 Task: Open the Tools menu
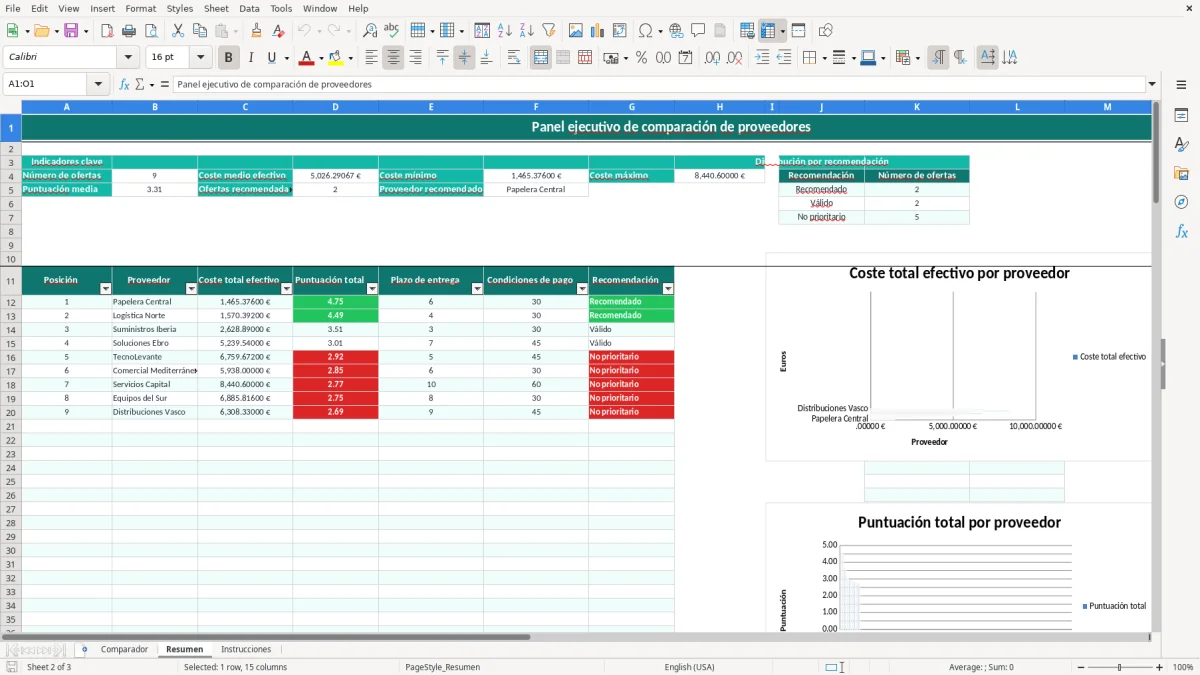(x=281, y=8)
